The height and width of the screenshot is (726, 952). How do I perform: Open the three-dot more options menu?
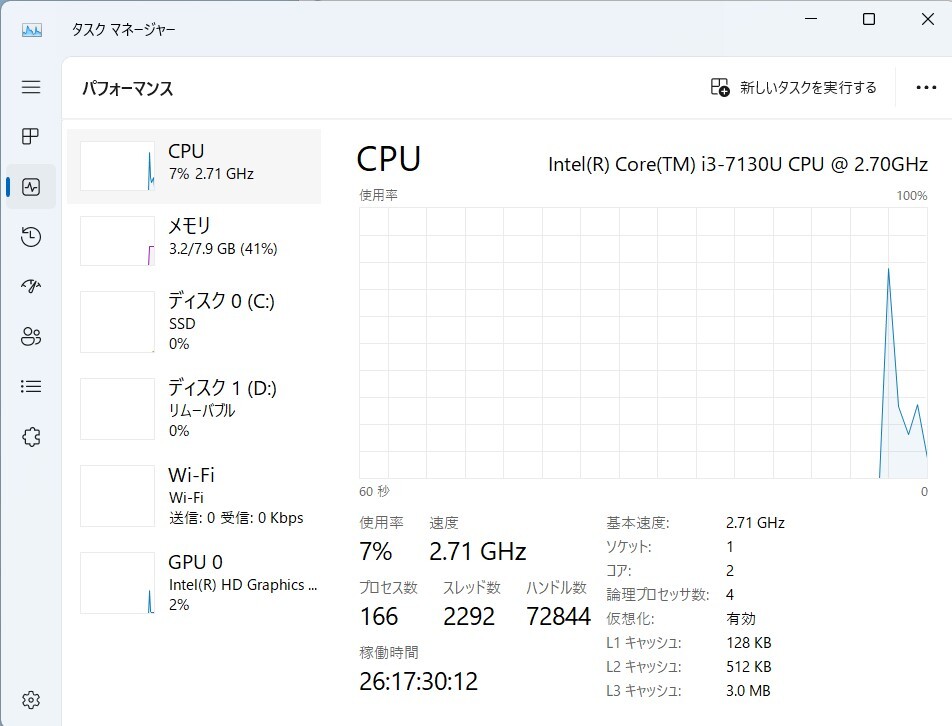point(926,87)
